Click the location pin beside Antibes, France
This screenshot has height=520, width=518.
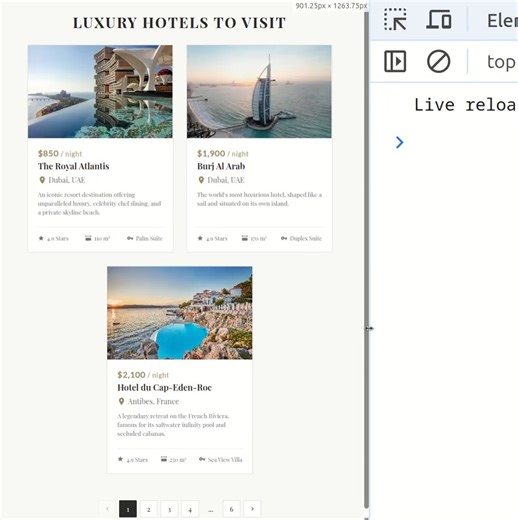[121, 401]
